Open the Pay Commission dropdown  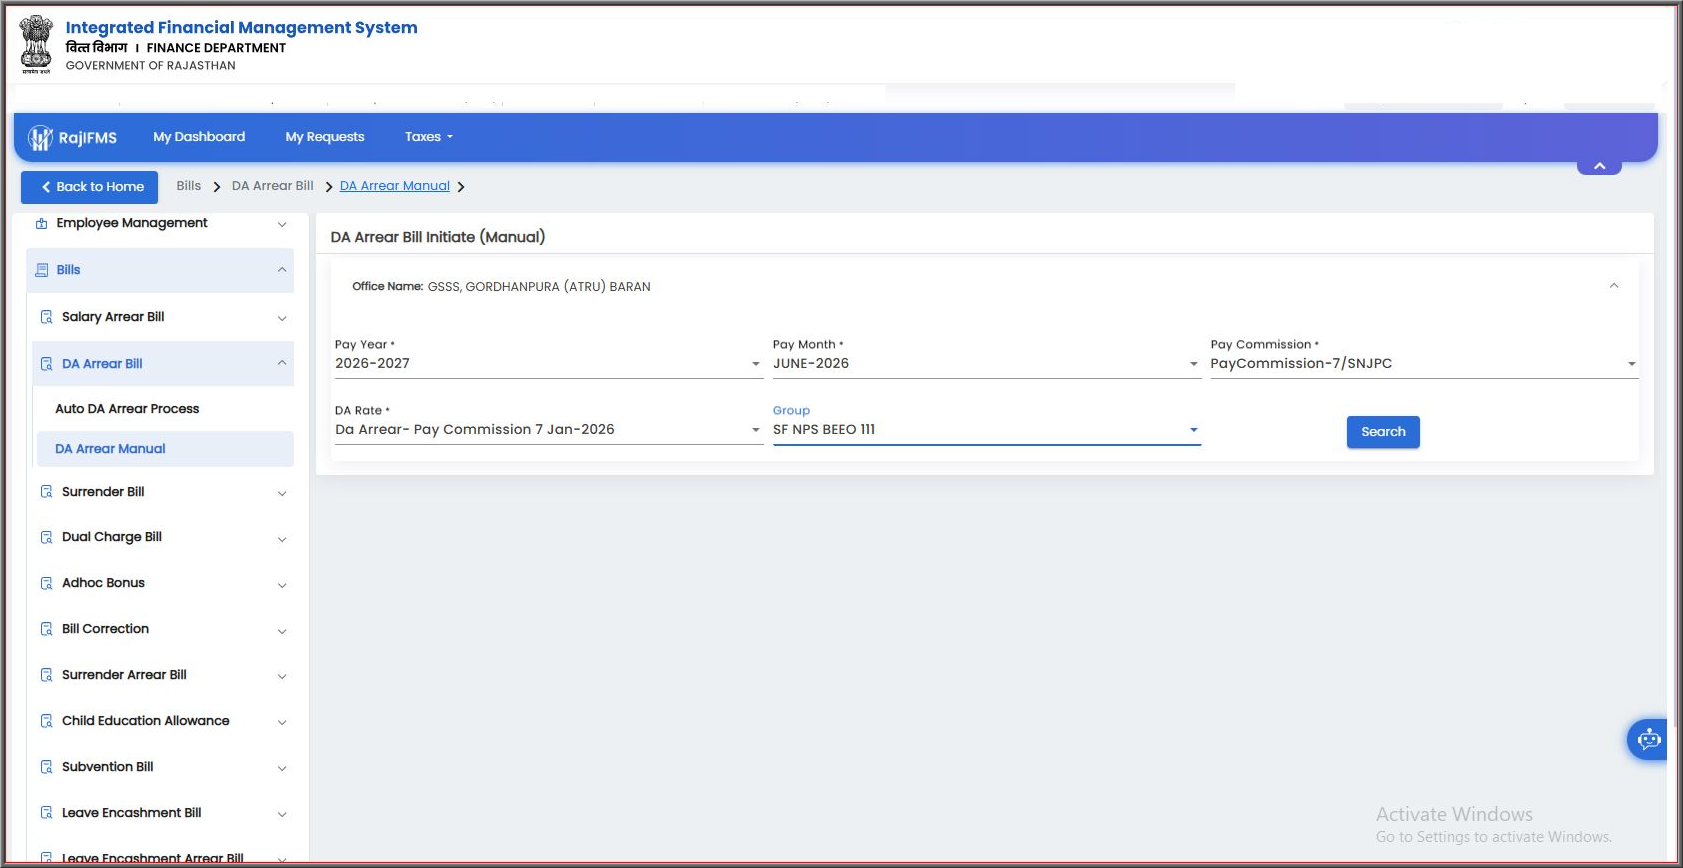pyautogui.click(x=1424, y=364)
